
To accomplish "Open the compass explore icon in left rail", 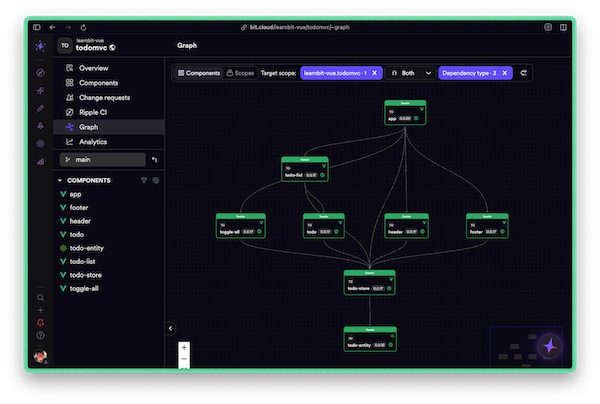I will click(40, 73).
